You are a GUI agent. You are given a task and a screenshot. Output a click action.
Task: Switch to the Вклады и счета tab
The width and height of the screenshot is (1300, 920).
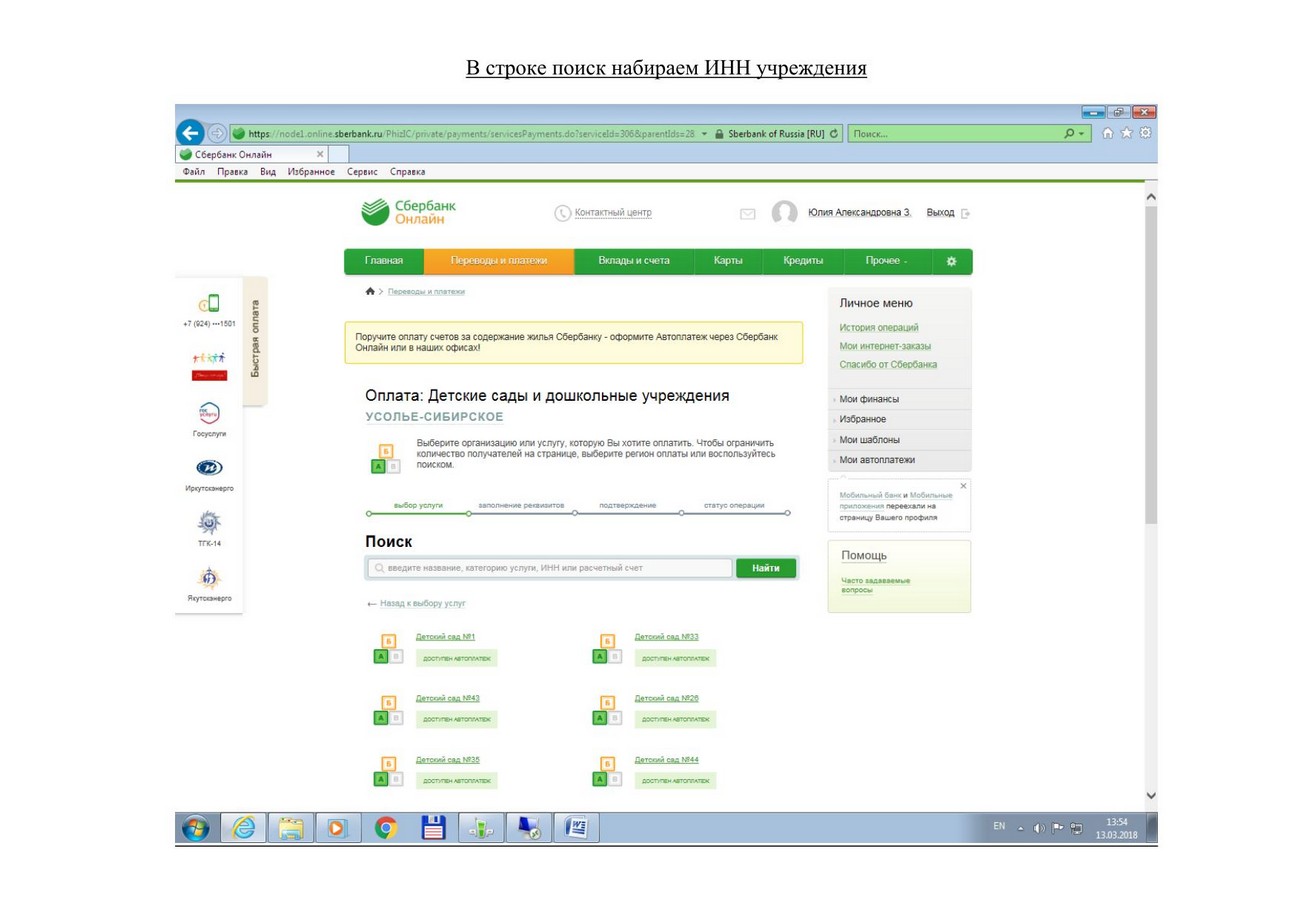(x=634, y=261)
